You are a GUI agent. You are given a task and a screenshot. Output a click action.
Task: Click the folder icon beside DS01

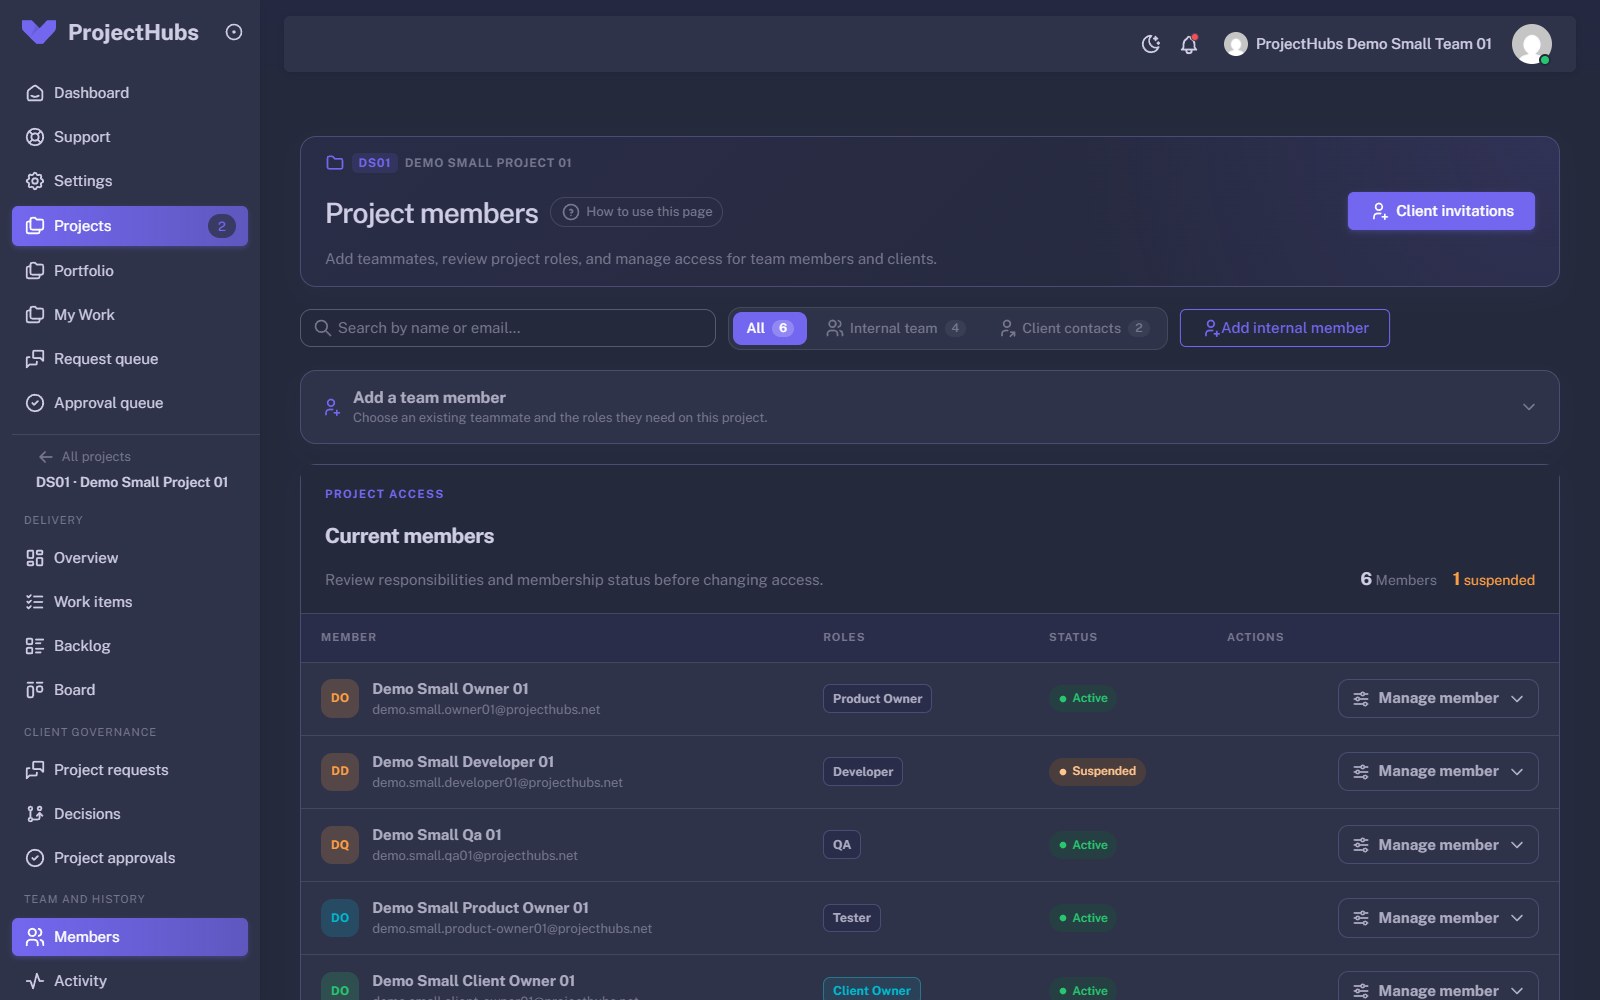[335, 163]
